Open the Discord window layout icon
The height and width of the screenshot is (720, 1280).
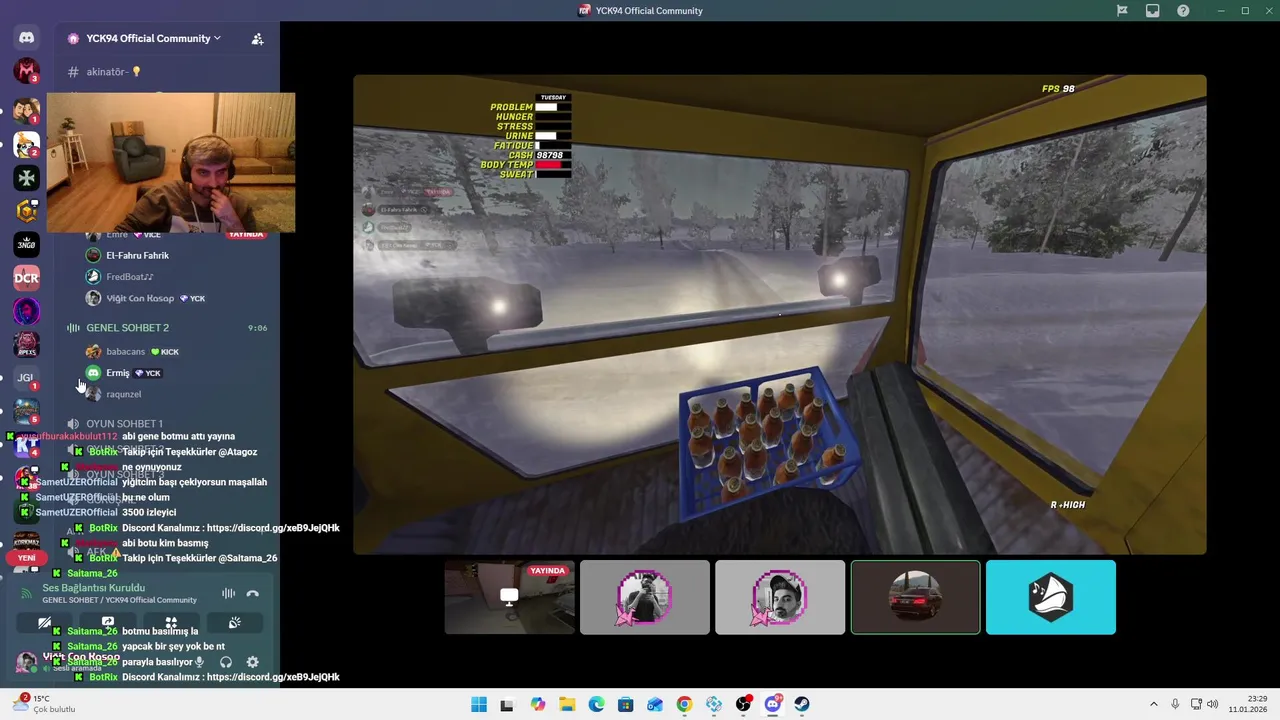click(x=1153, y=11)
